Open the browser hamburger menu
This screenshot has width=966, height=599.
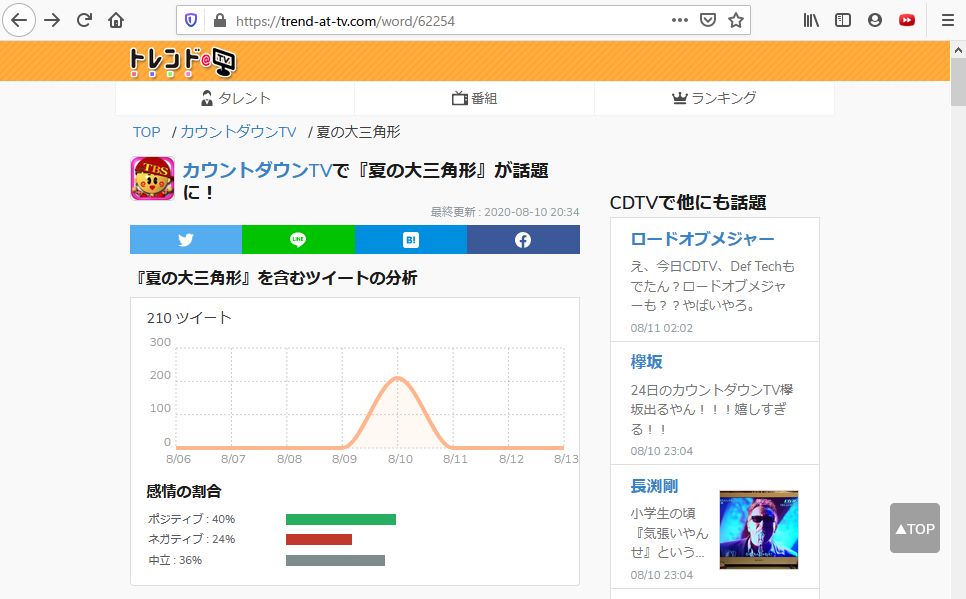948,20
